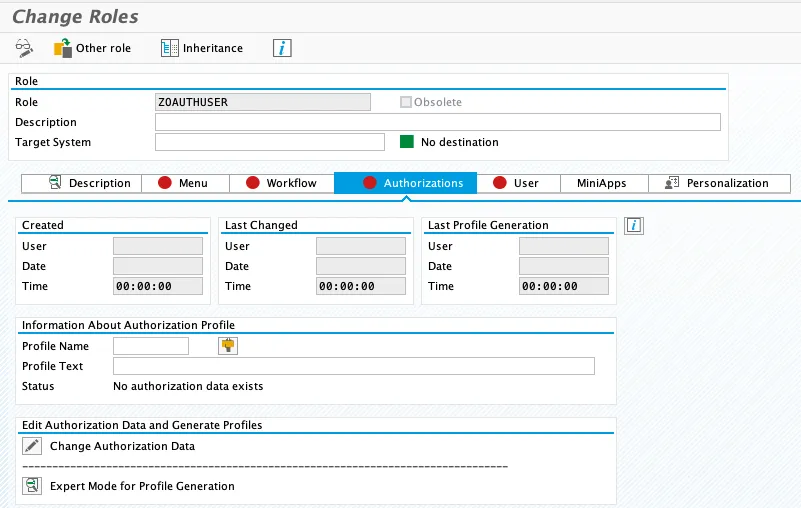Click into the Profile Text field
Image resolution: width=801 pixels, height=508 pixels.
353,366
